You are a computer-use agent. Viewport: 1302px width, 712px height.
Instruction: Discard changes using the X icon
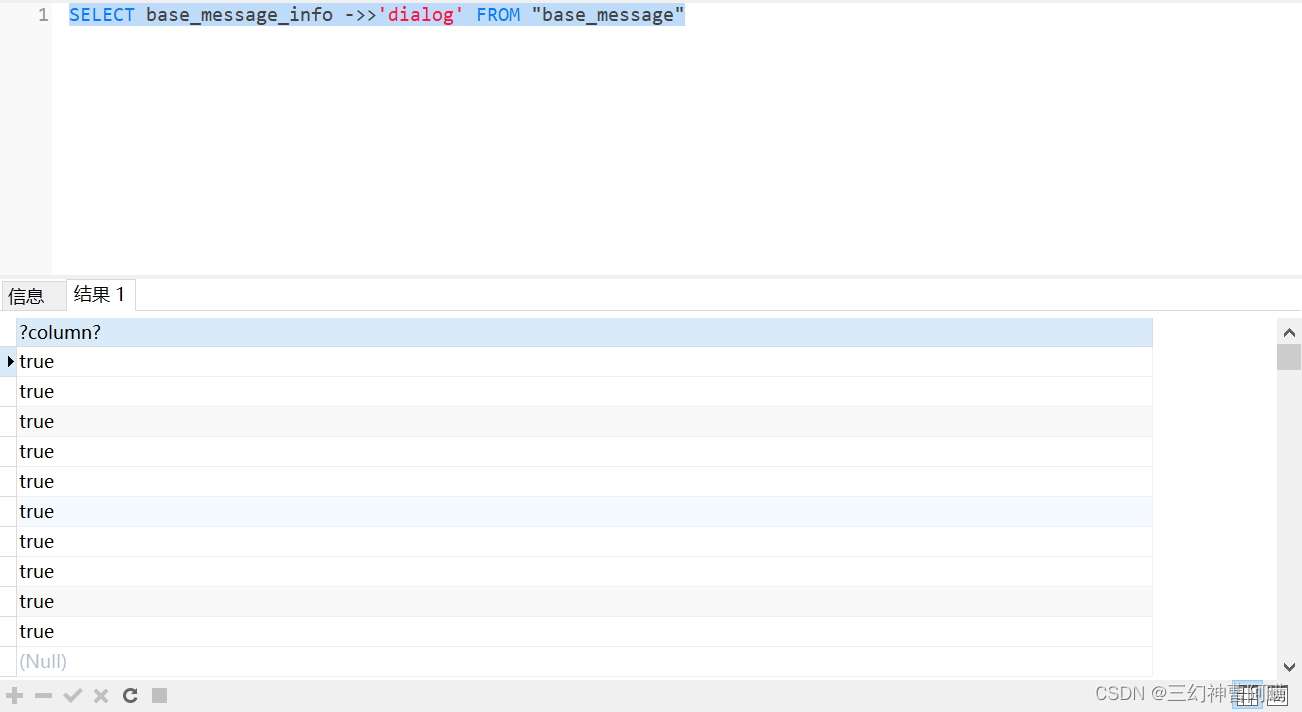(x=100, y=695)
